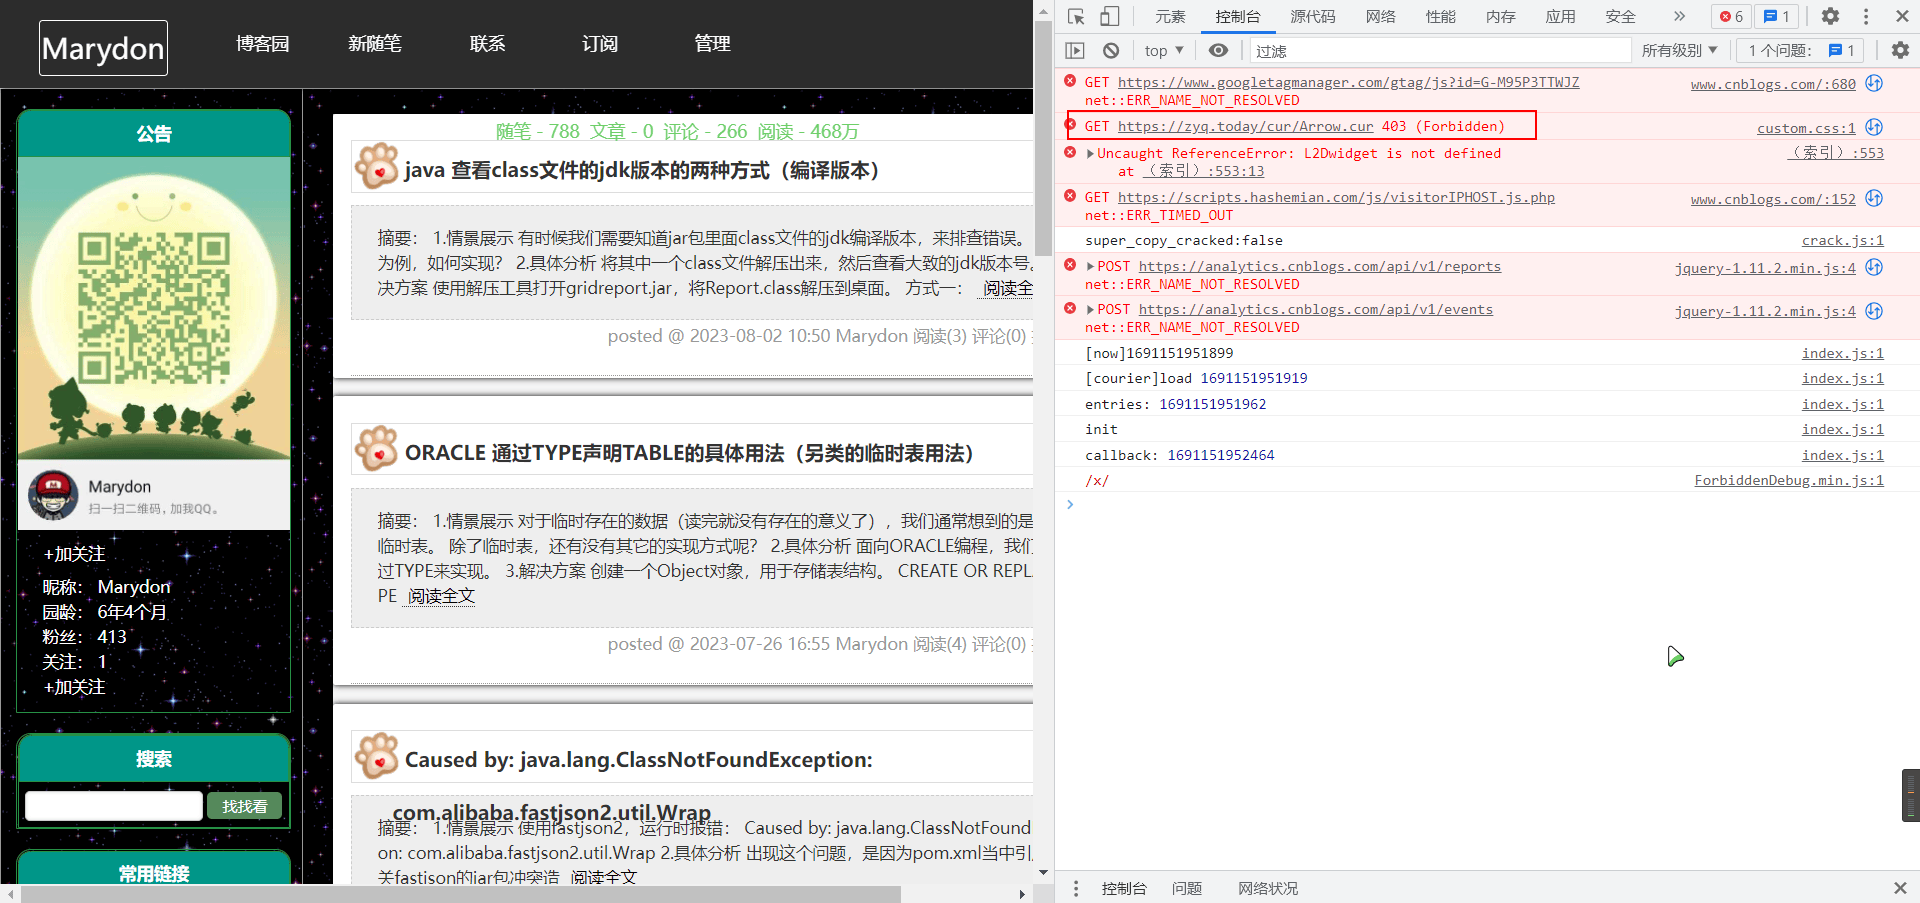This screenshot has height=903, width=1920.
Task: Click the blue chat icon next to 1 个问题
Action: click(x=1838, y=50)
